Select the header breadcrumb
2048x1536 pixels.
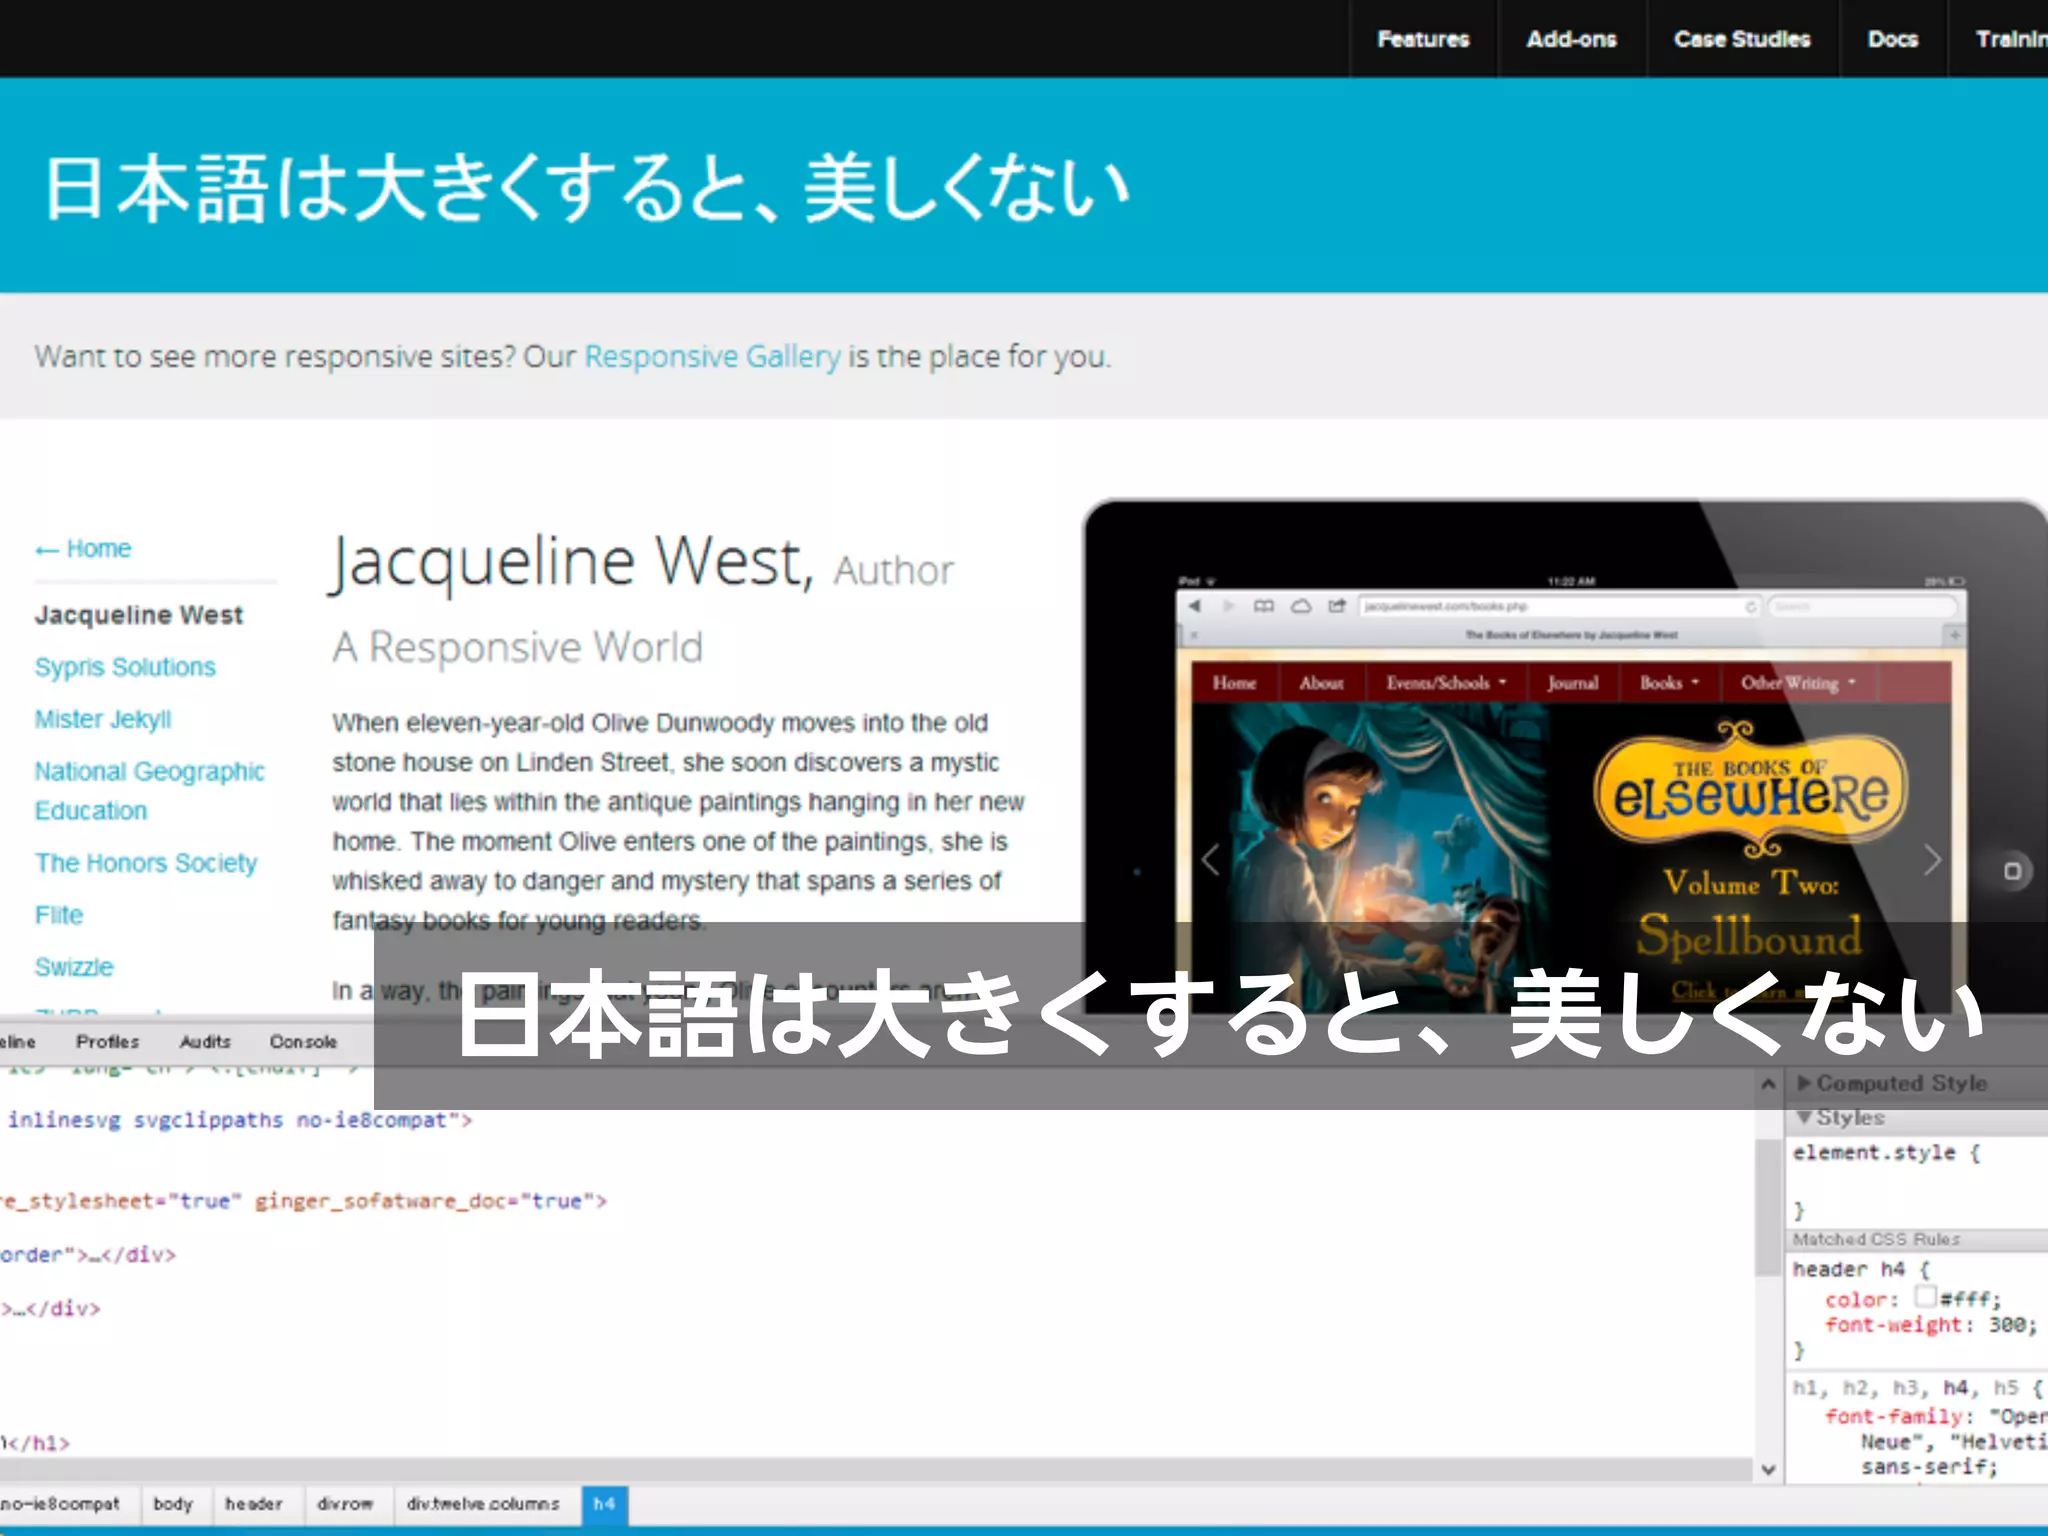coord(254,1504)
